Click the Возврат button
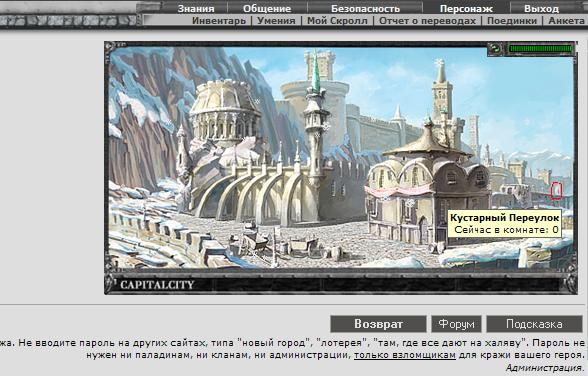The height and width of the screenshot is (376, 588). (378, 324)
